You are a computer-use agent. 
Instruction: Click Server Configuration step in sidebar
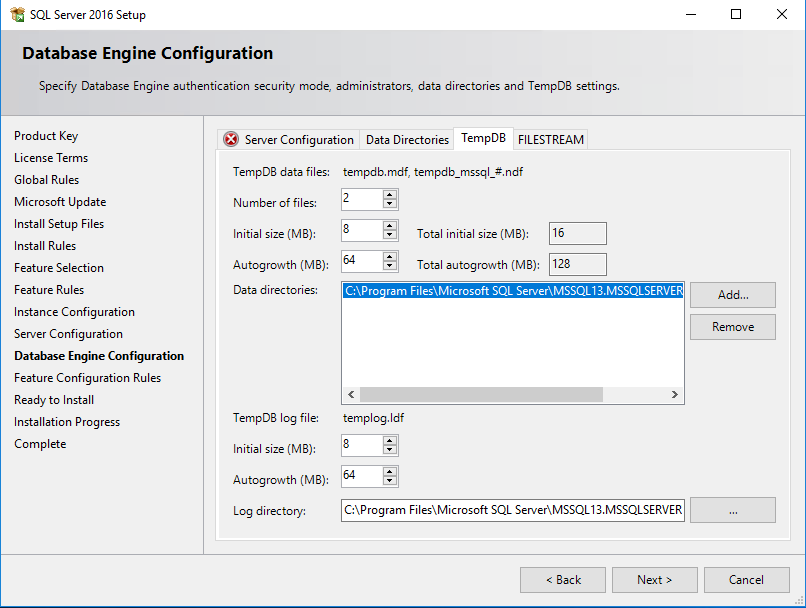pyautogui.click(x=68, y=334)
